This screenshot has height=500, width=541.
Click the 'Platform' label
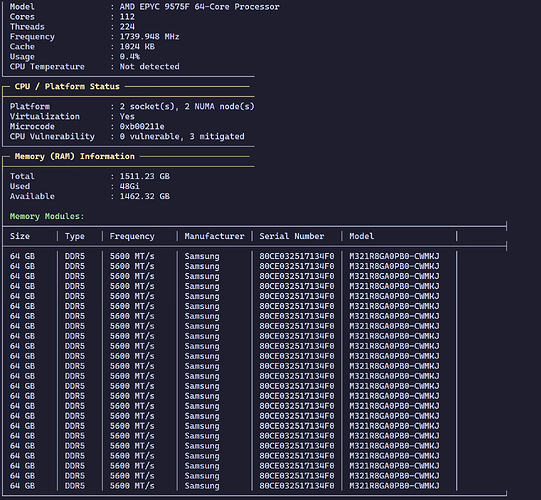pos(30,106)
